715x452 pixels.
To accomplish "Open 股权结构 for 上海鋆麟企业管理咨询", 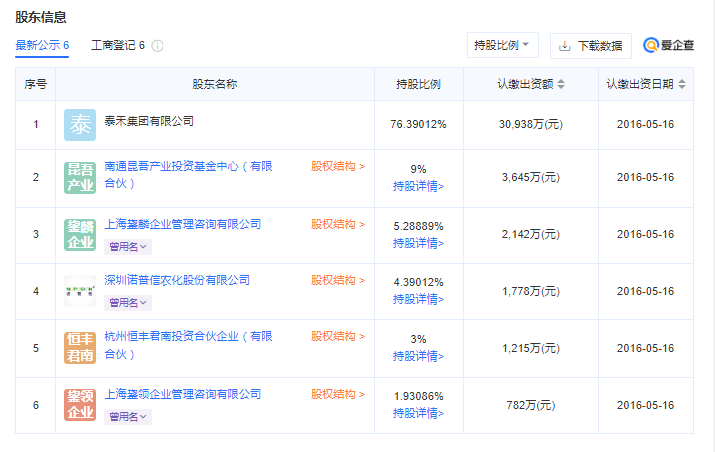I will (338, 224).
